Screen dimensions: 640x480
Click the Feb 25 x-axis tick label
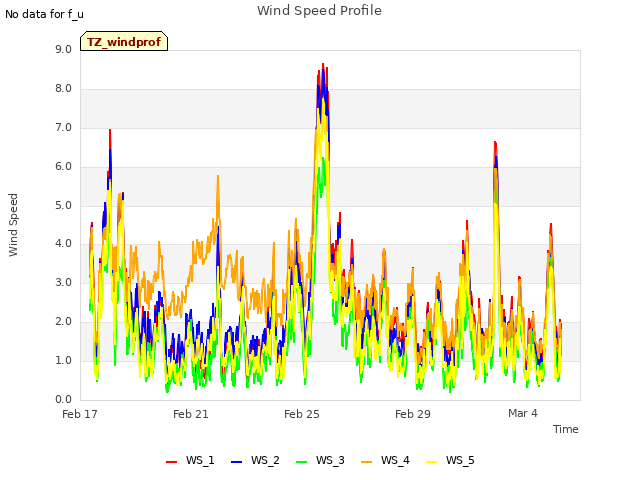click(x=302, y=414)
